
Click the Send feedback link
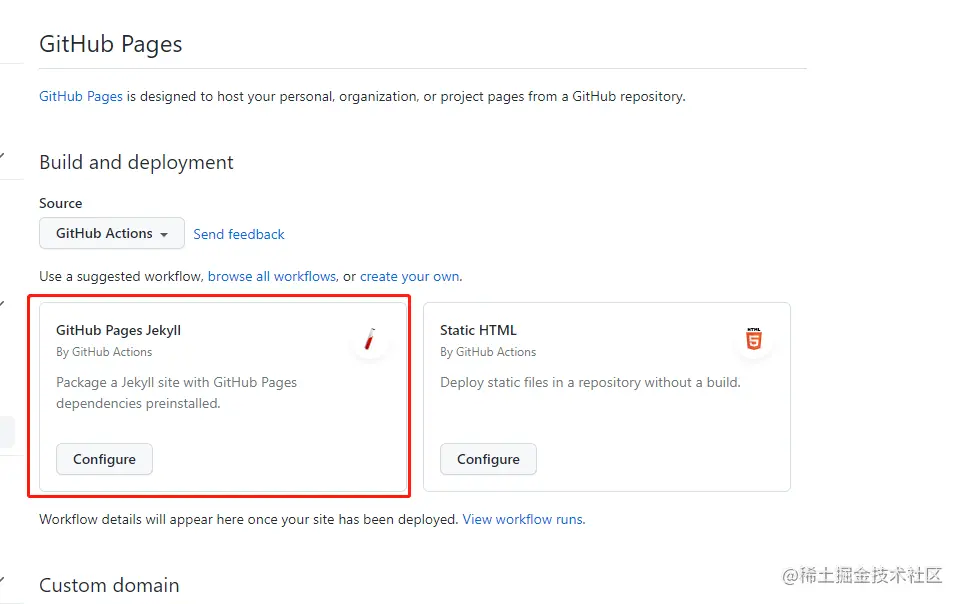click(x=239, y=234)
